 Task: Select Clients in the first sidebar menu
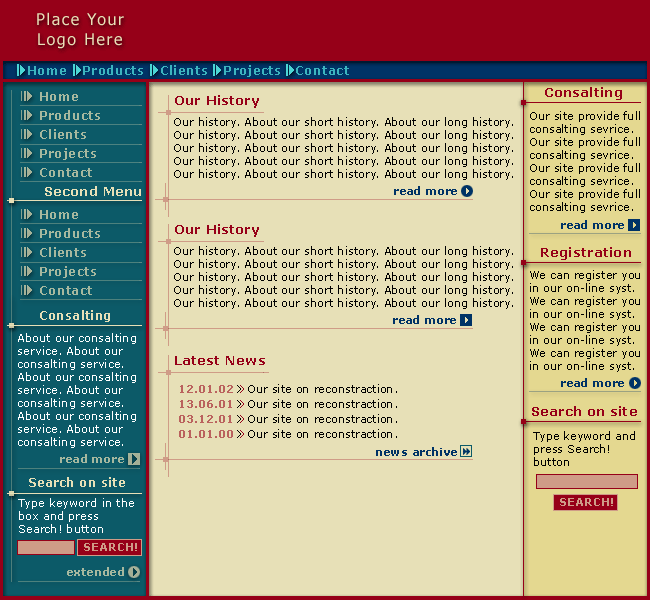click(x=63, y=135)
